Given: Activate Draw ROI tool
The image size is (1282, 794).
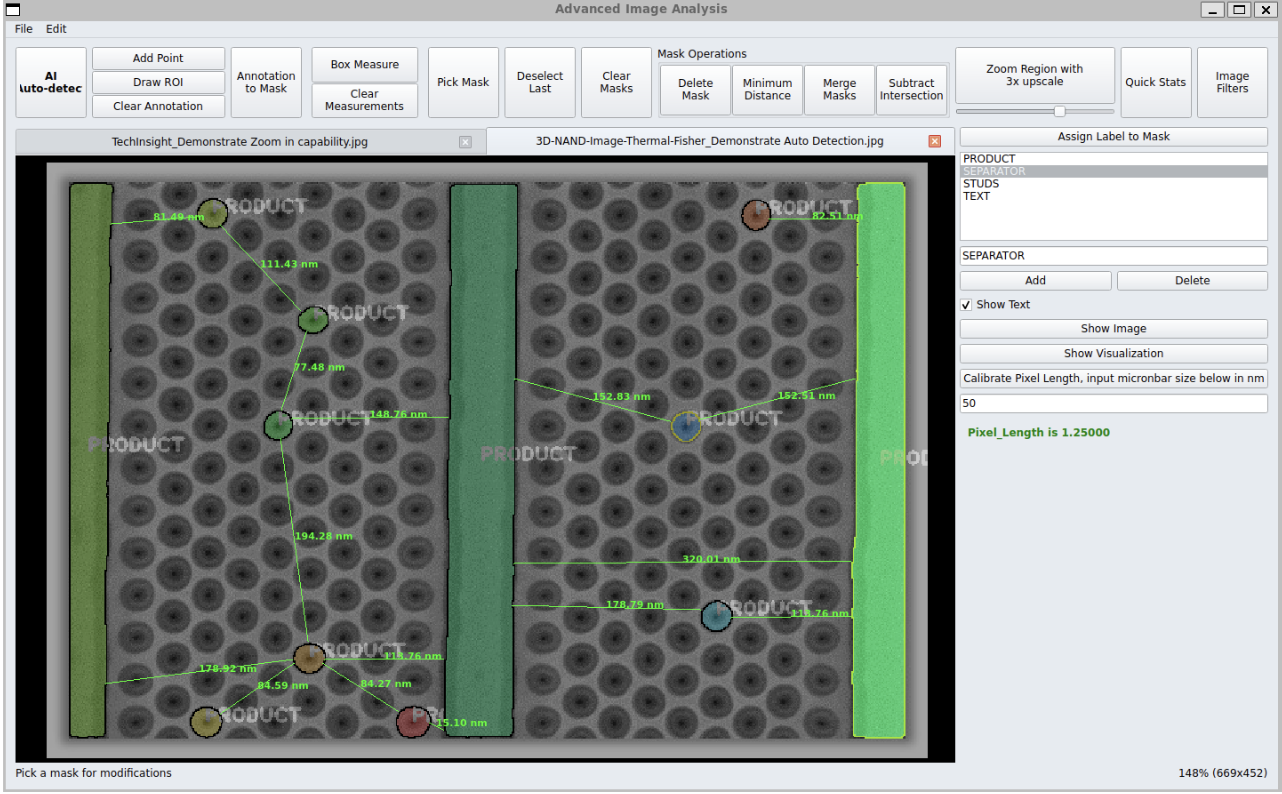Looking at the screenshot, I should [158, 82].
